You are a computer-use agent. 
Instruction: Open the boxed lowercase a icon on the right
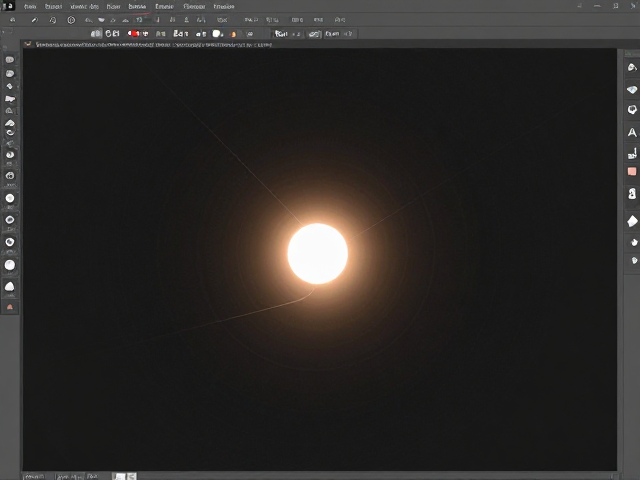tap(632, 193)
